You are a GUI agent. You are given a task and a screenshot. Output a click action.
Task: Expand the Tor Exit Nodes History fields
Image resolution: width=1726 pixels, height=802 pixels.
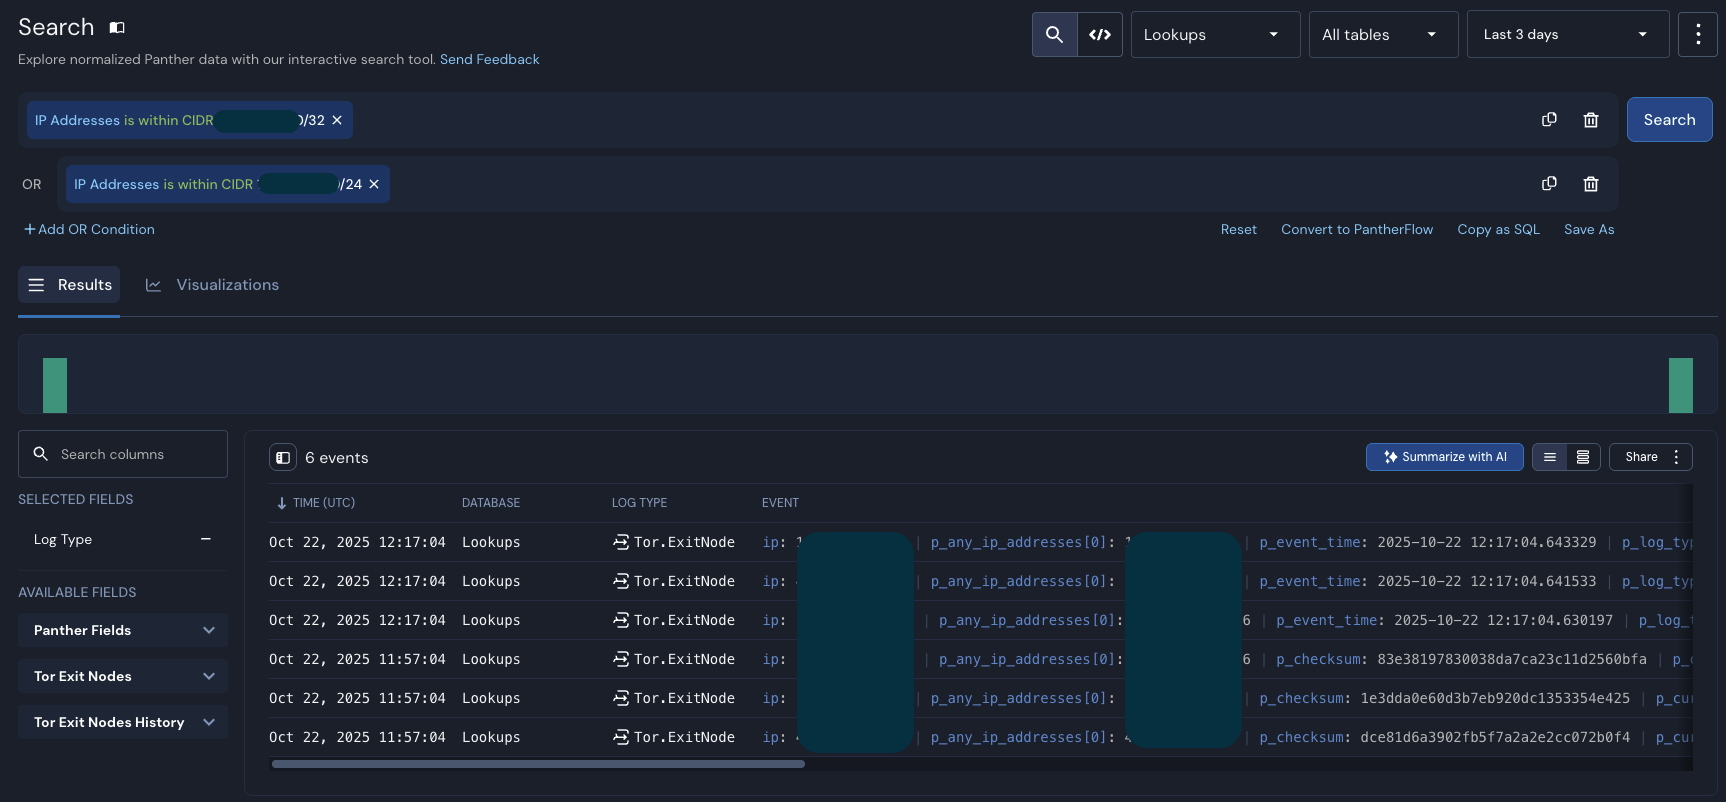pos(123,722)
